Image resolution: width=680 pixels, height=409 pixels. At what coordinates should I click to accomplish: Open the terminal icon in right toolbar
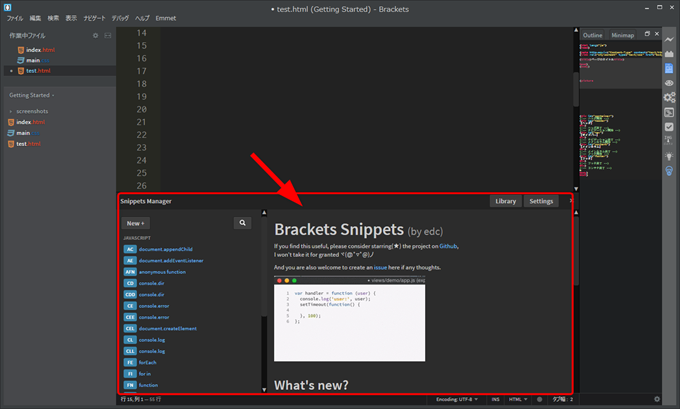tap(669, 112)
